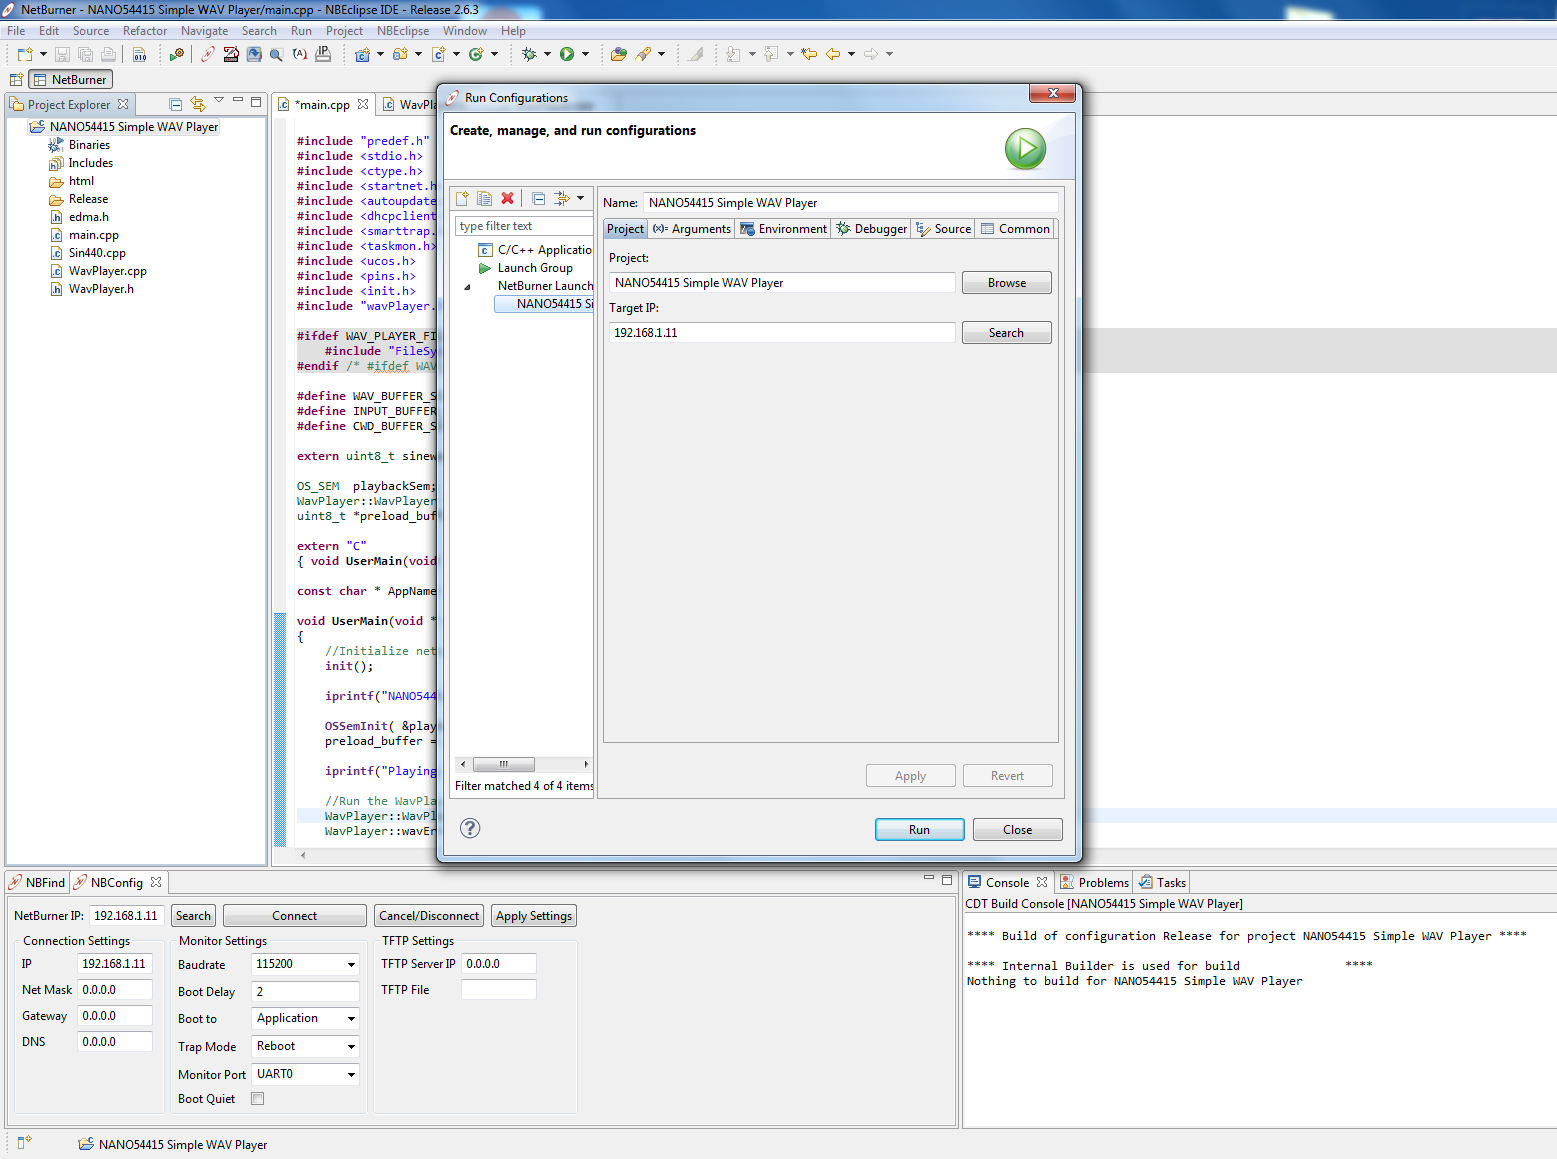1557x1159 pixels.
Task: Open the Trap Mode dropdown
Action: point(351,1047)
